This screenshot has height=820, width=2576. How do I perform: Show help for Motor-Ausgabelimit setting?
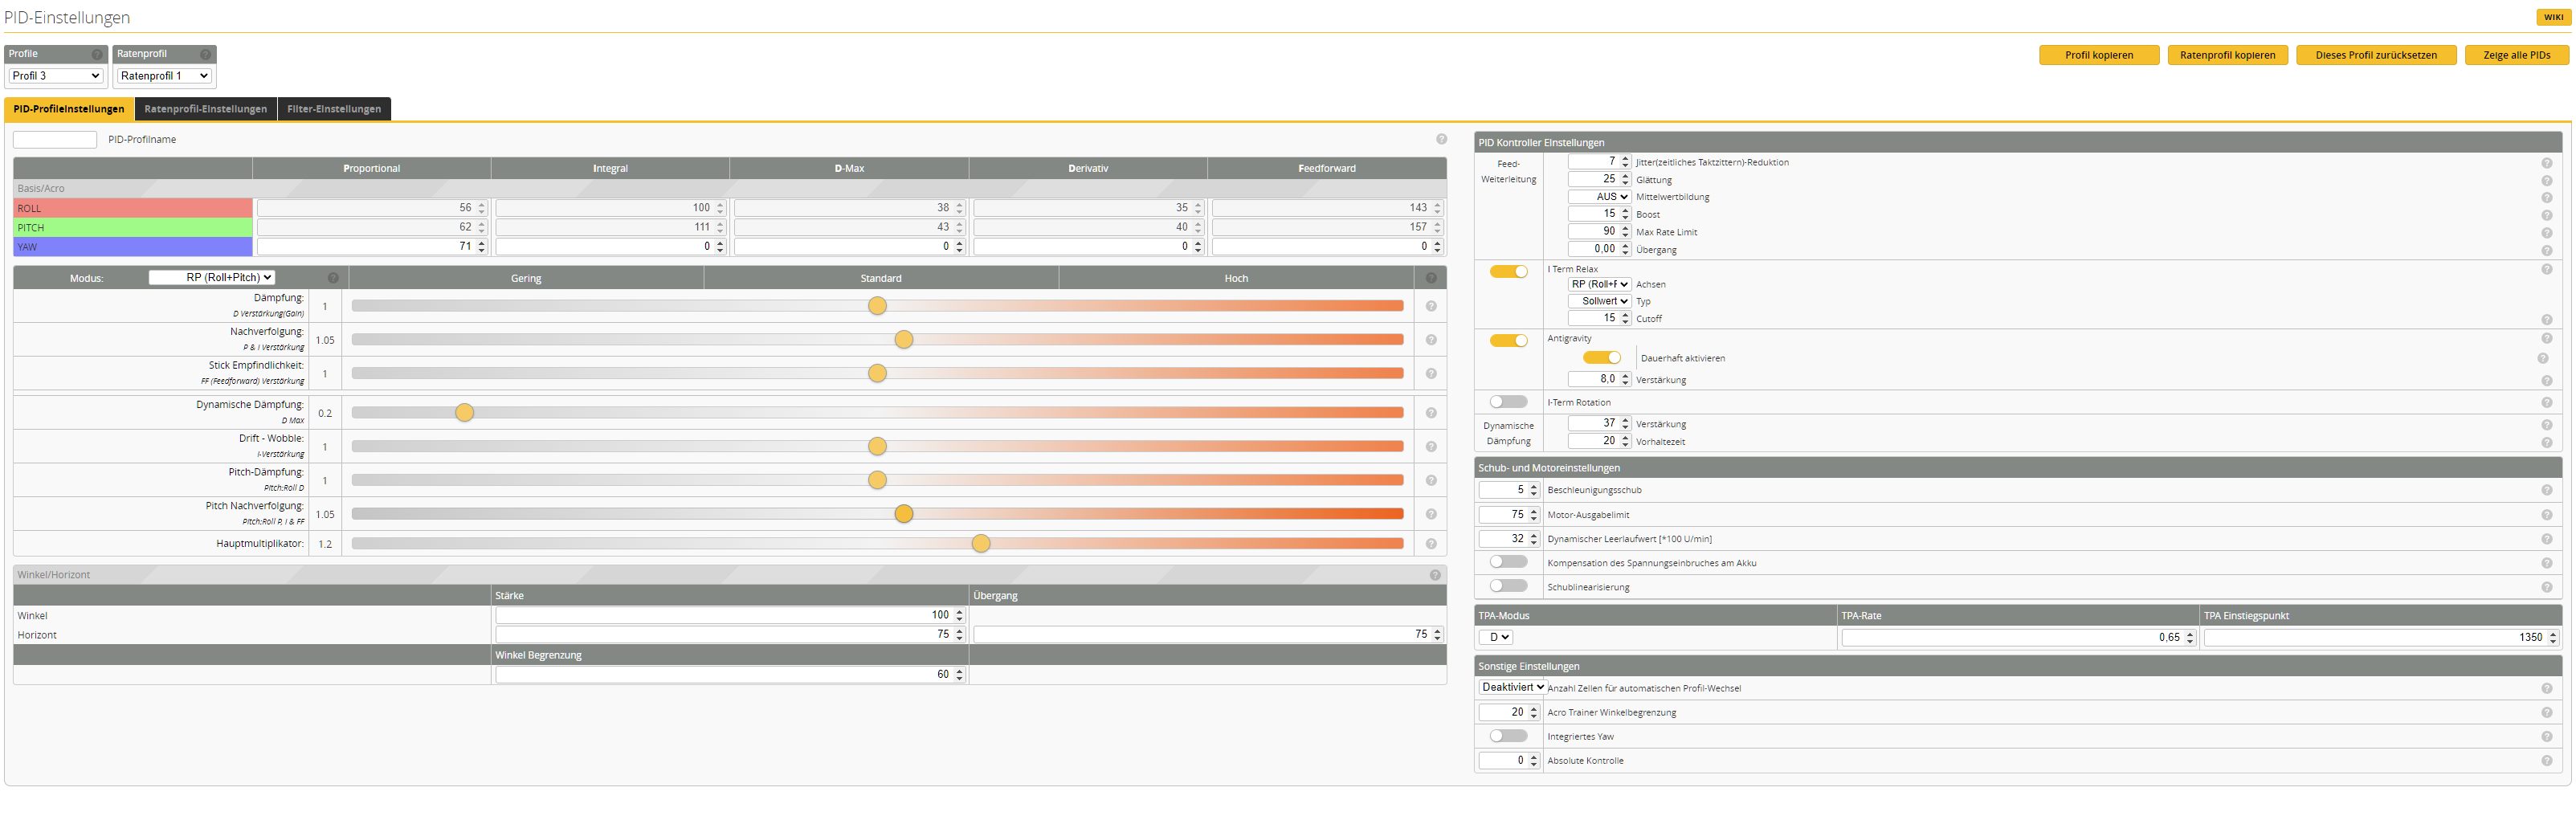2546,515
